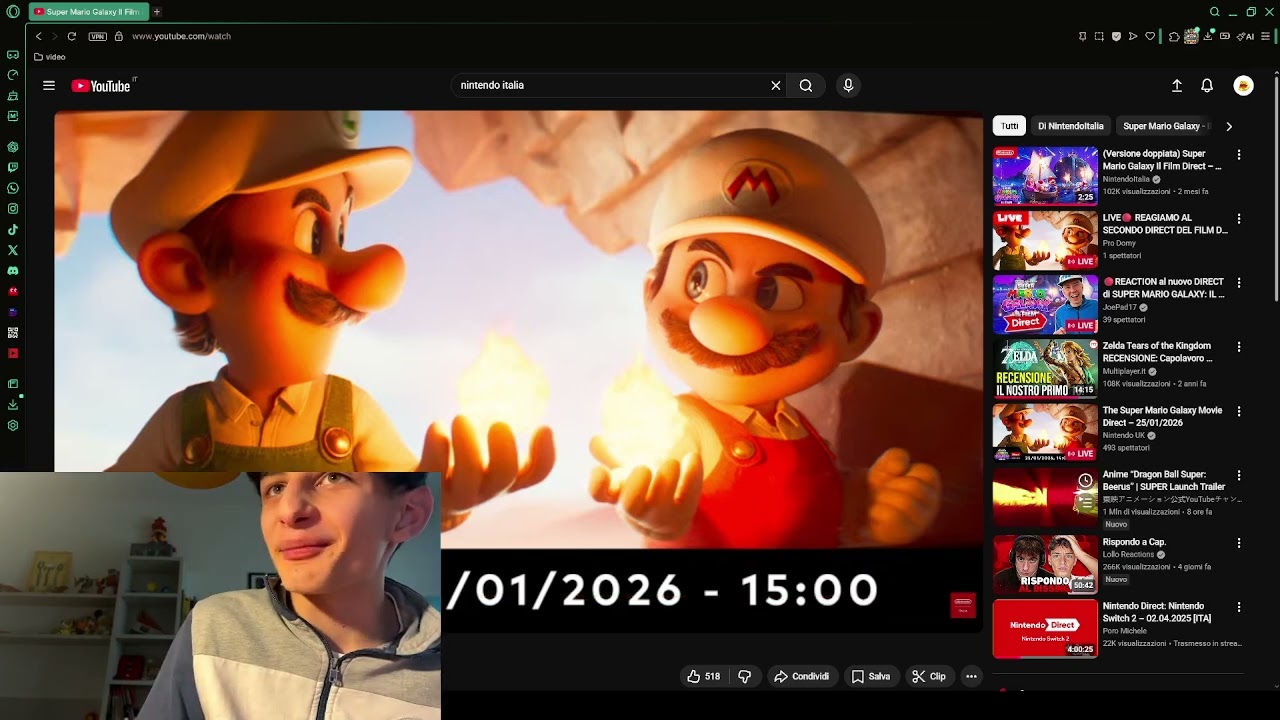Open more actions ellipsis below video
Viewport: 1280px width, 720px height.
(971, 676)
